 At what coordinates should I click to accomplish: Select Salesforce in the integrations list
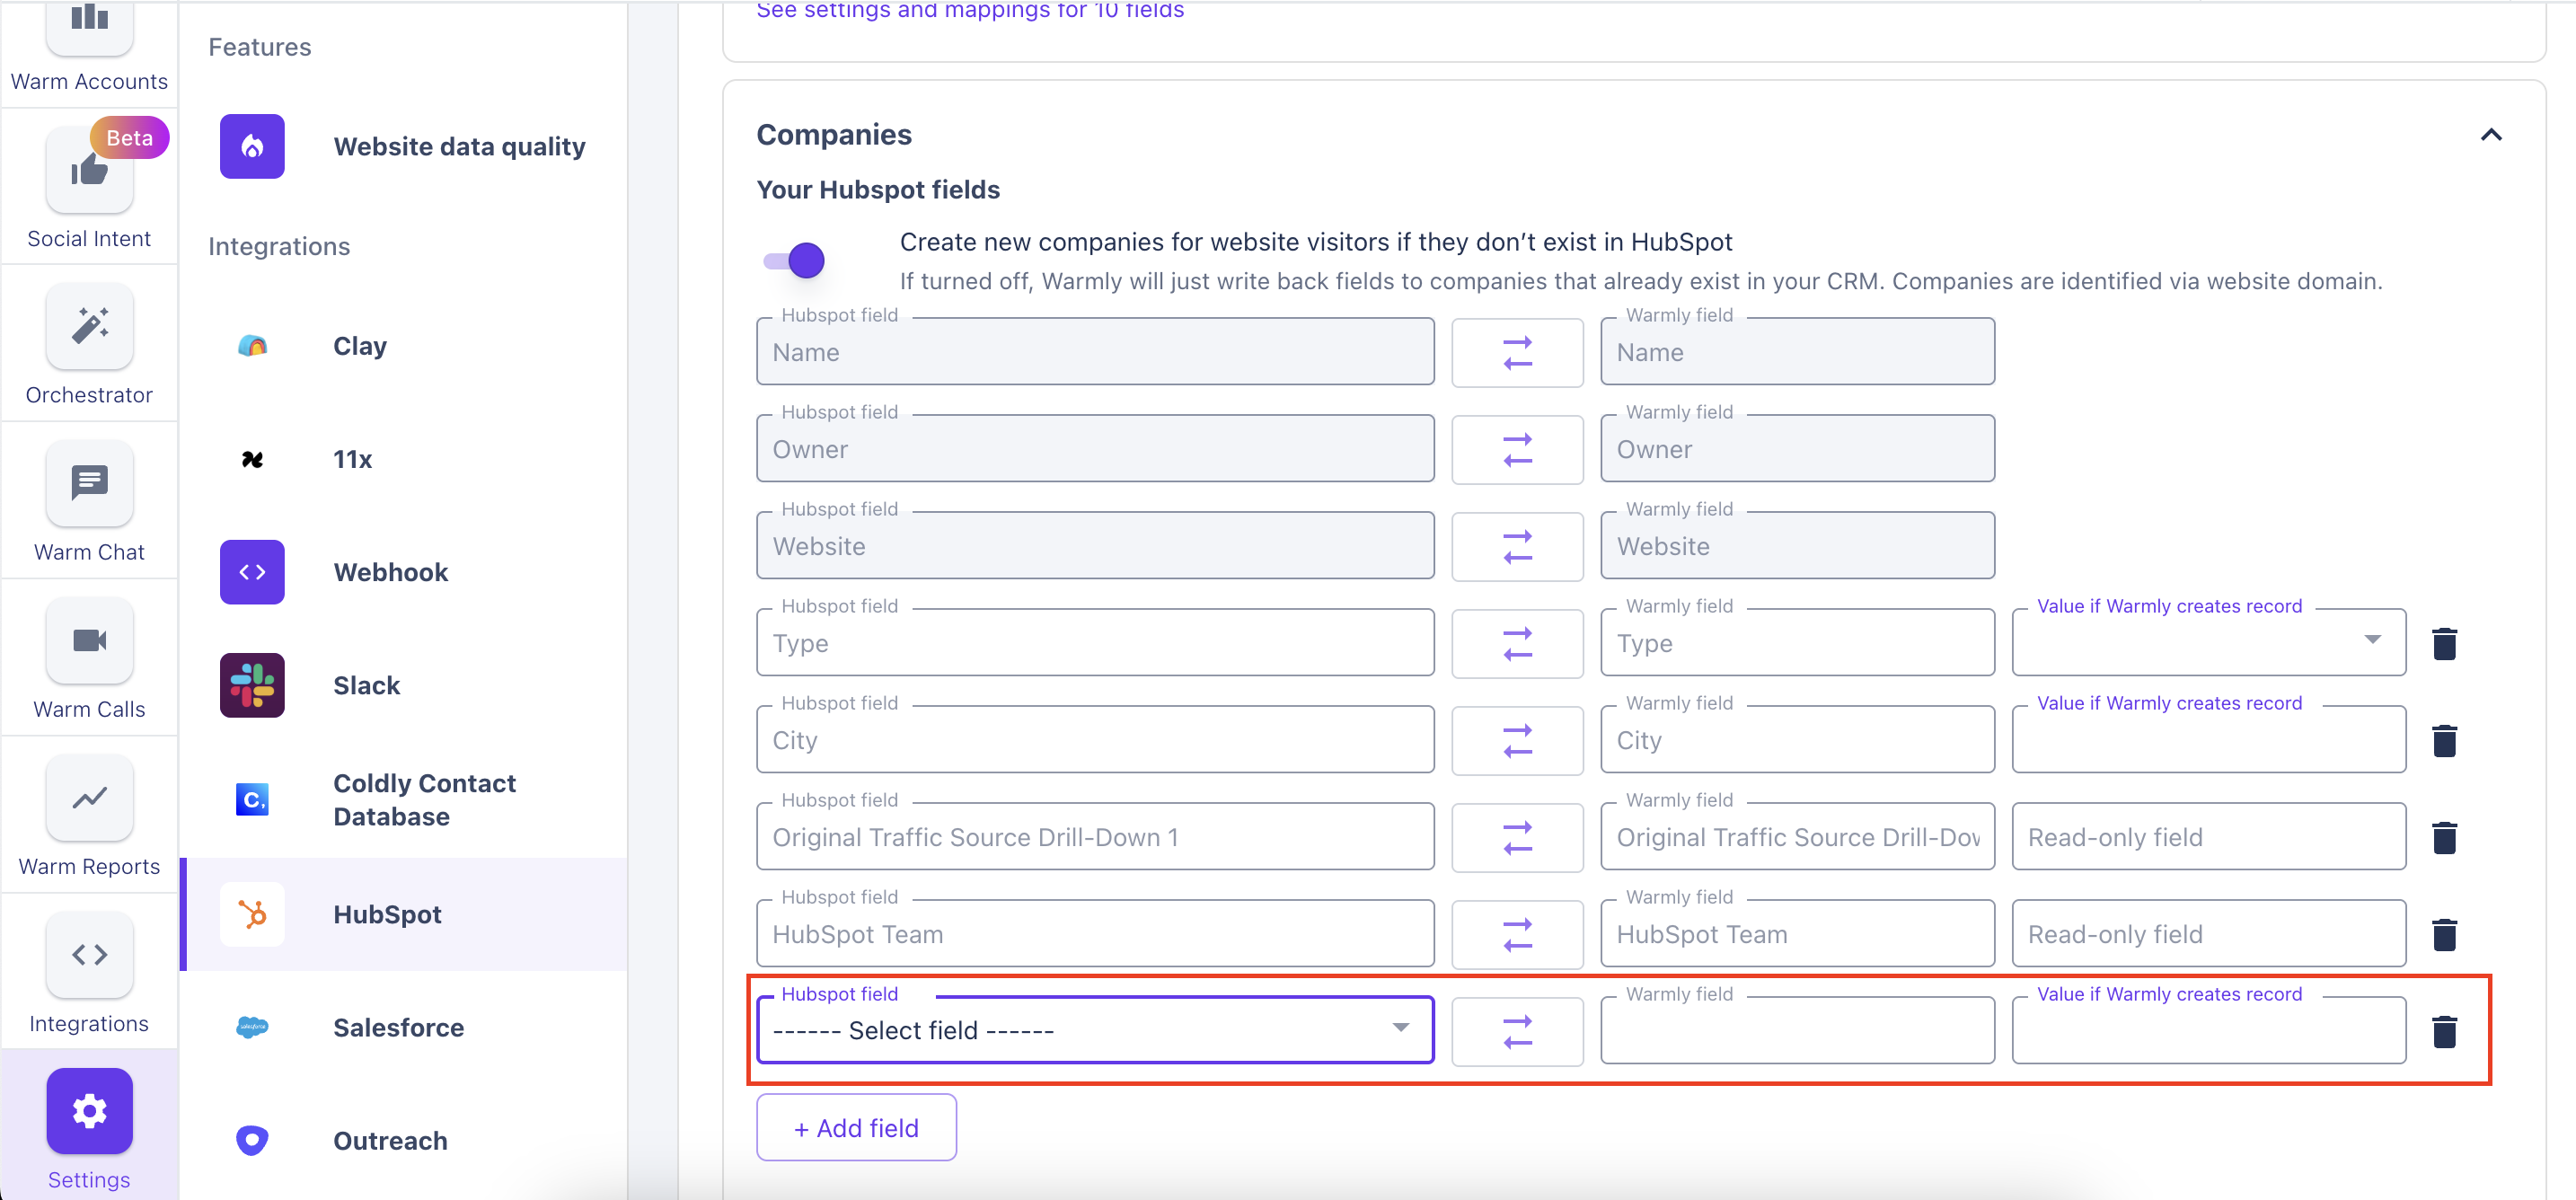tap(398, 1028)
